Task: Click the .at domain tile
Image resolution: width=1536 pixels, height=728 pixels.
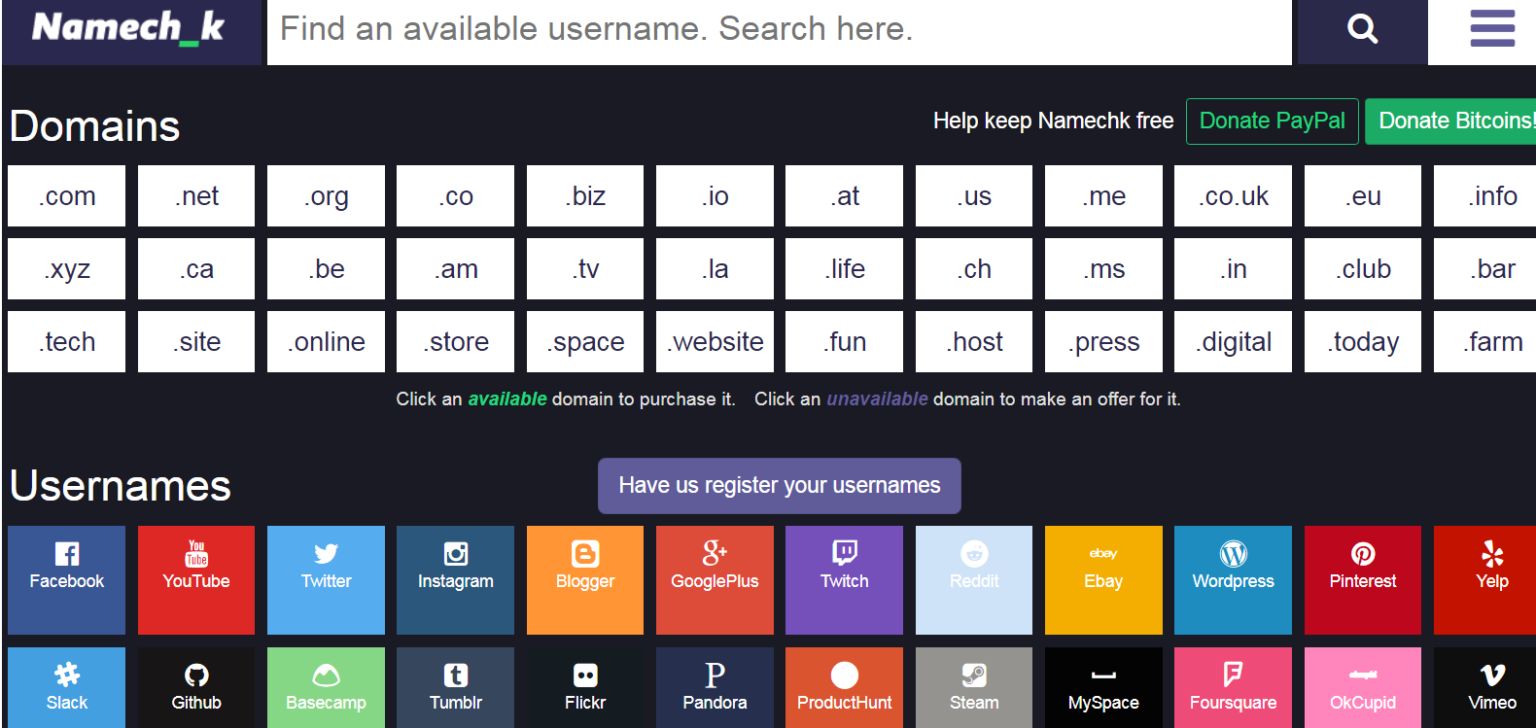Action: 844,196
